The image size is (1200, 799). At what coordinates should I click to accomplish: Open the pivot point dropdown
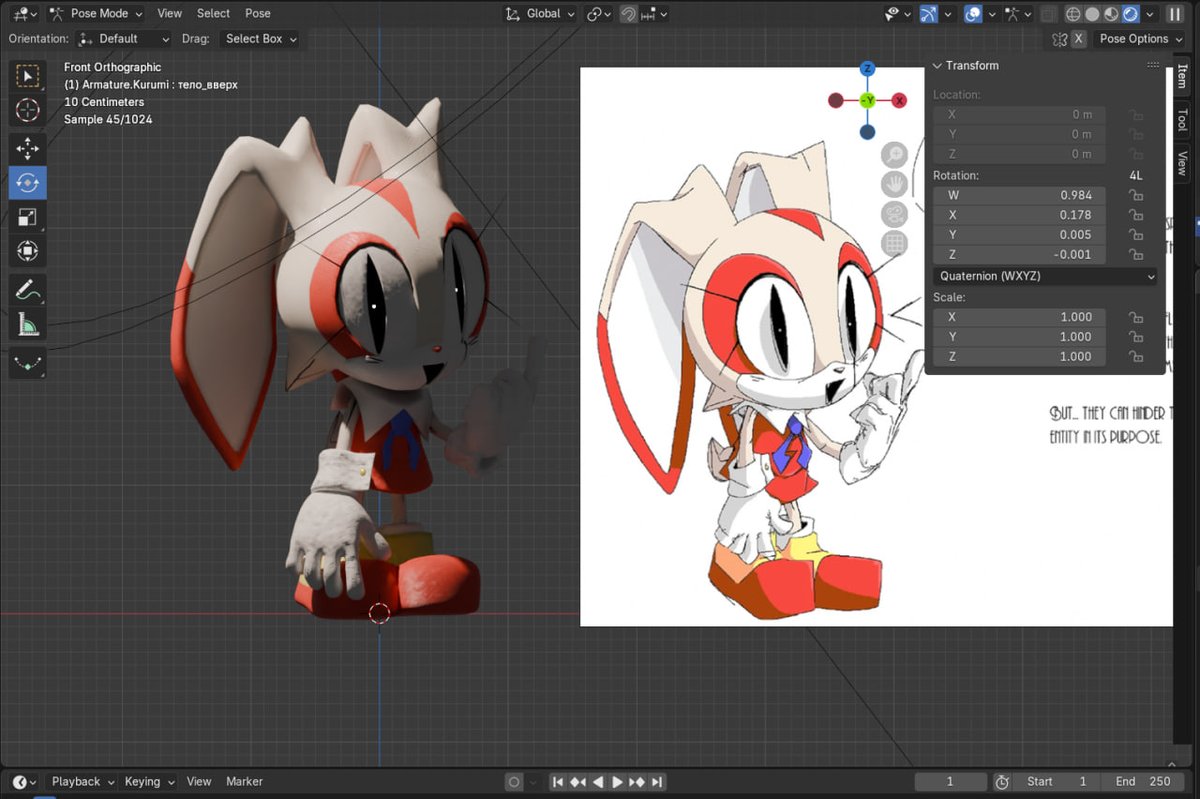point(599,14)
